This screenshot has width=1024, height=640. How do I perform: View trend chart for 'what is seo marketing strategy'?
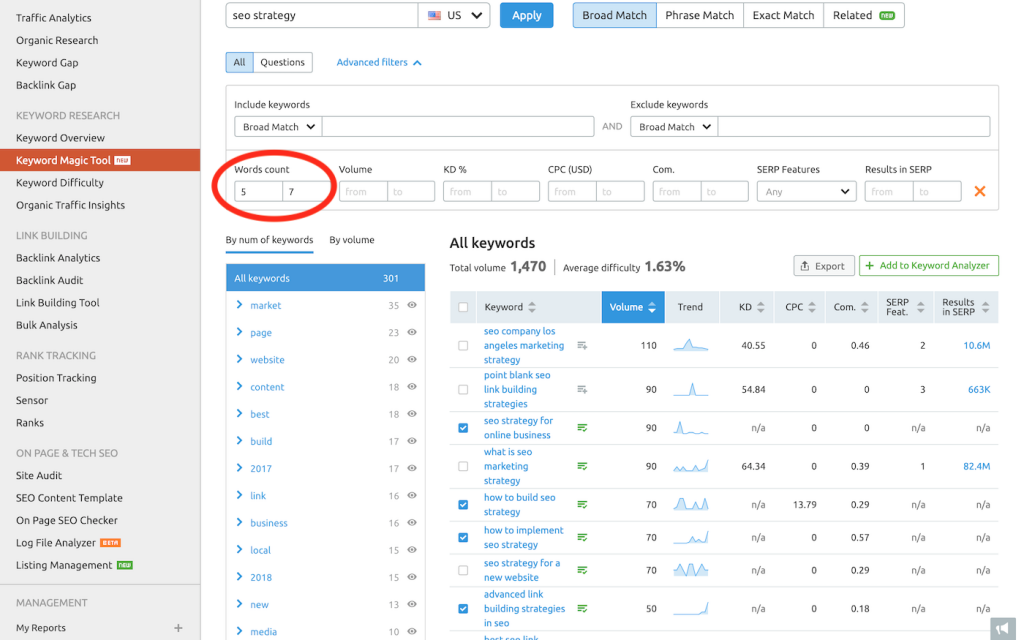690,466
